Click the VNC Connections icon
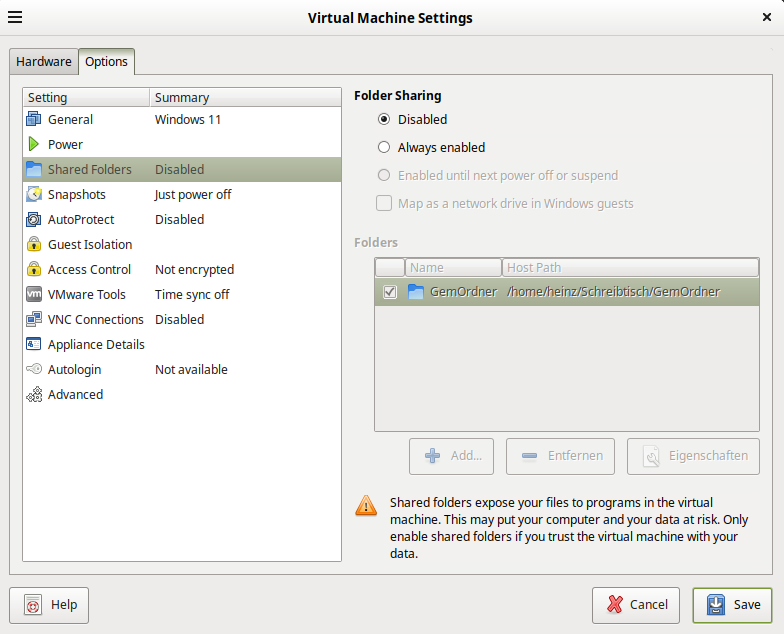 pos(34,319)
